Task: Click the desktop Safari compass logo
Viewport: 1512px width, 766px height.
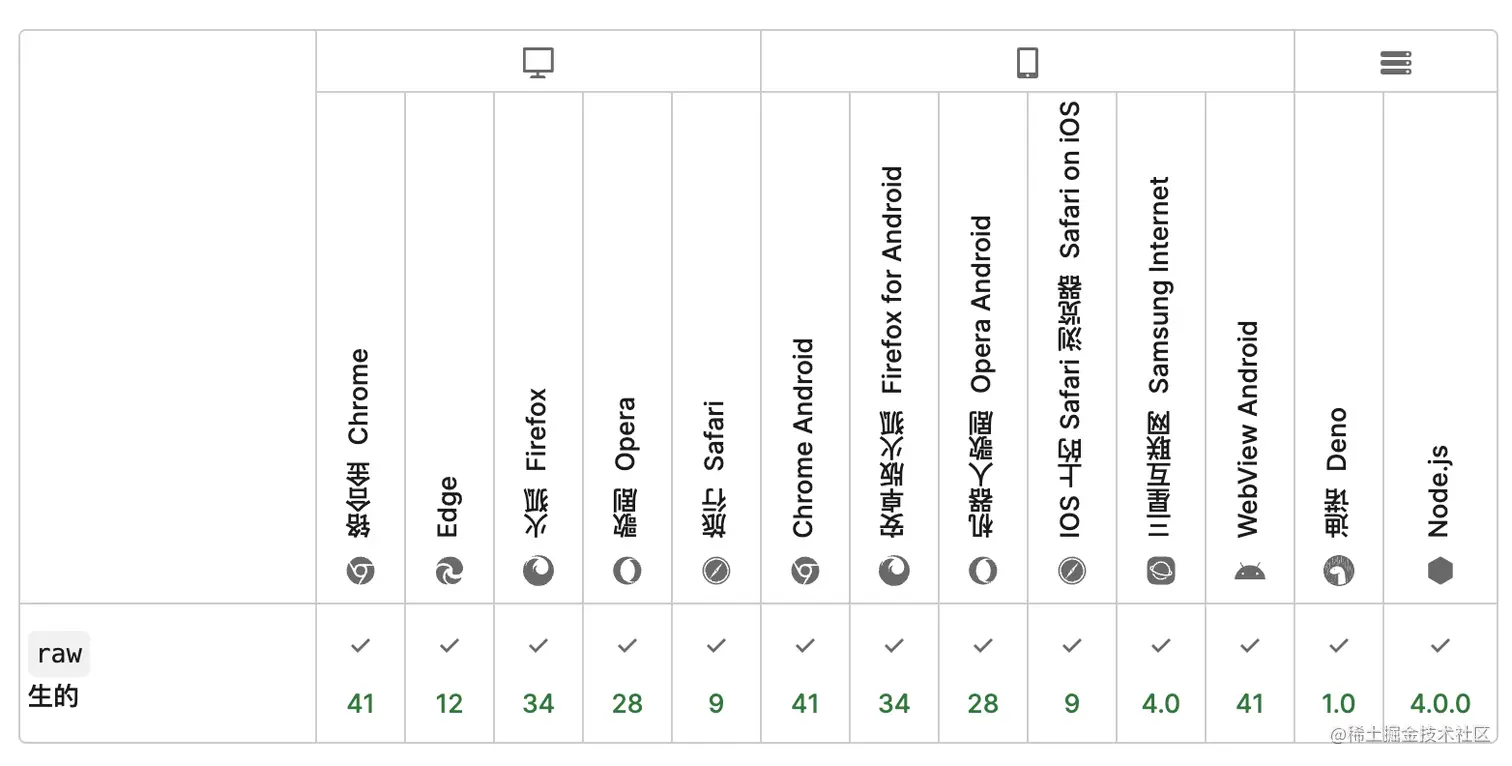Action: 716,571
